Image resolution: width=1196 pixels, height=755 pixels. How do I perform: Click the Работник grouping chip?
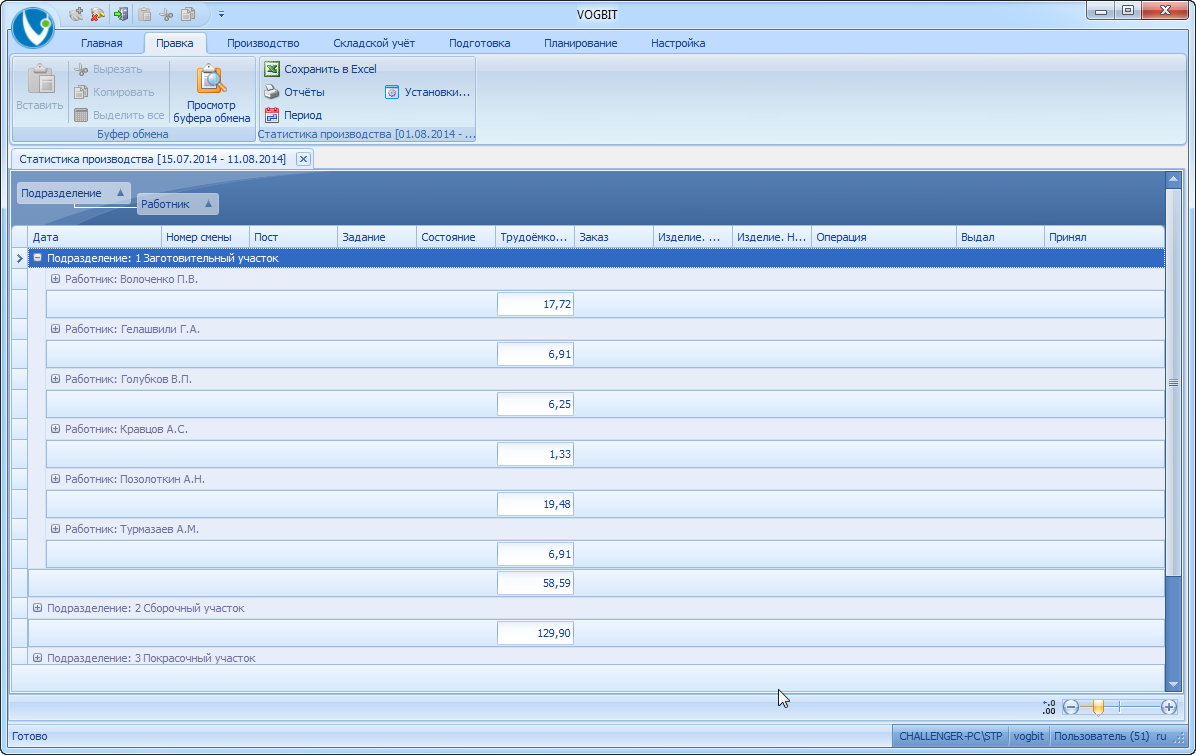point(178,204)
